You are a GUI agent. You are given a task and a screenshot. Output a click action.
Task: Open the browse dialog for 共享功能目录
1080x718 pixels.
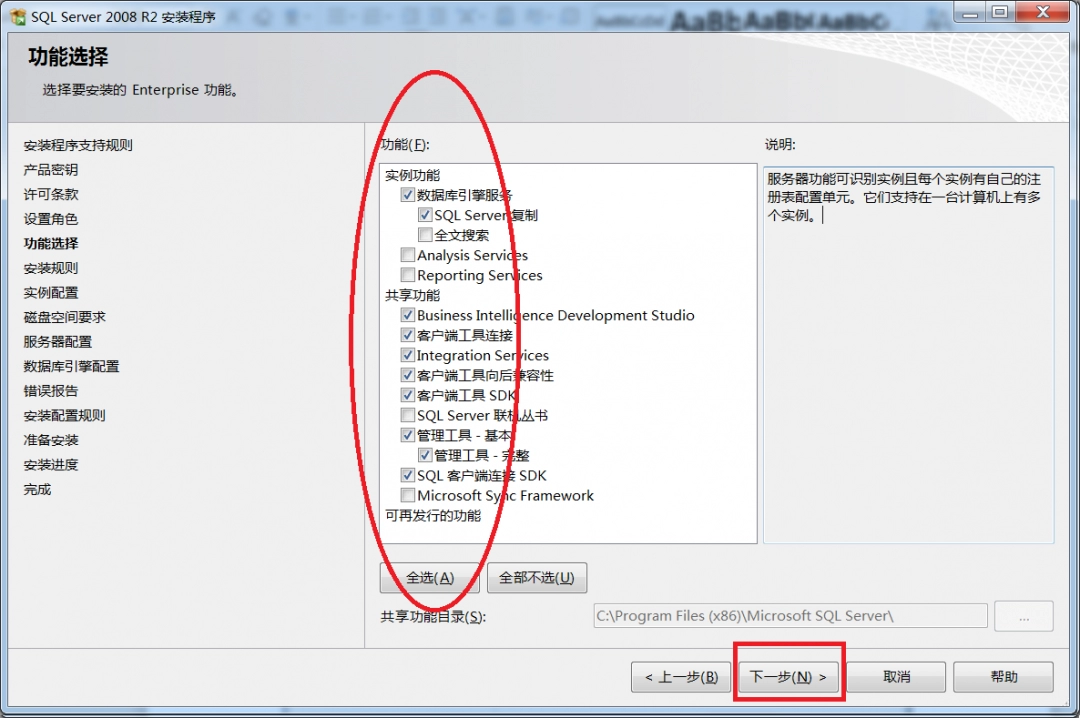1023,615
